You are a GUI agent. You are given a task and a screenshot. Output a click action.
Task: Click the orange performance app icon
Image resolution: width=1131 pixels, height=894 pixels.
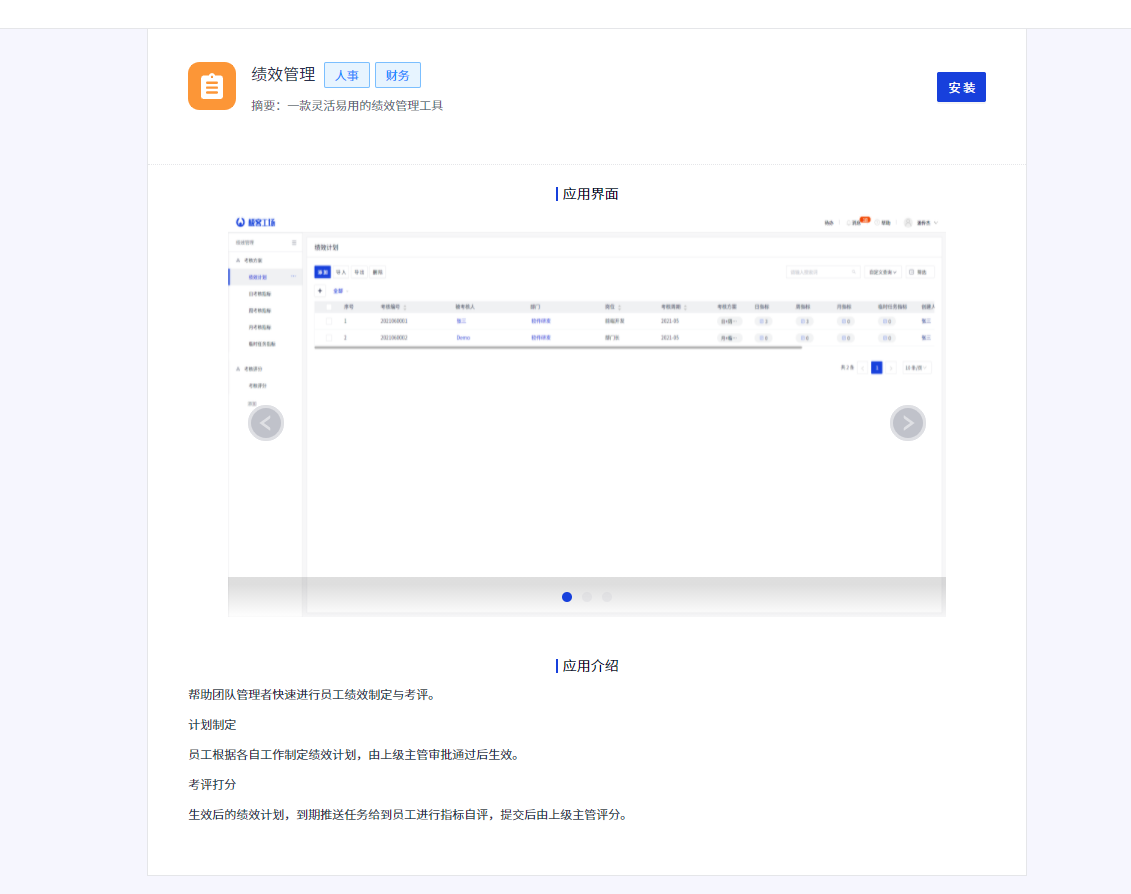[211, 87]
